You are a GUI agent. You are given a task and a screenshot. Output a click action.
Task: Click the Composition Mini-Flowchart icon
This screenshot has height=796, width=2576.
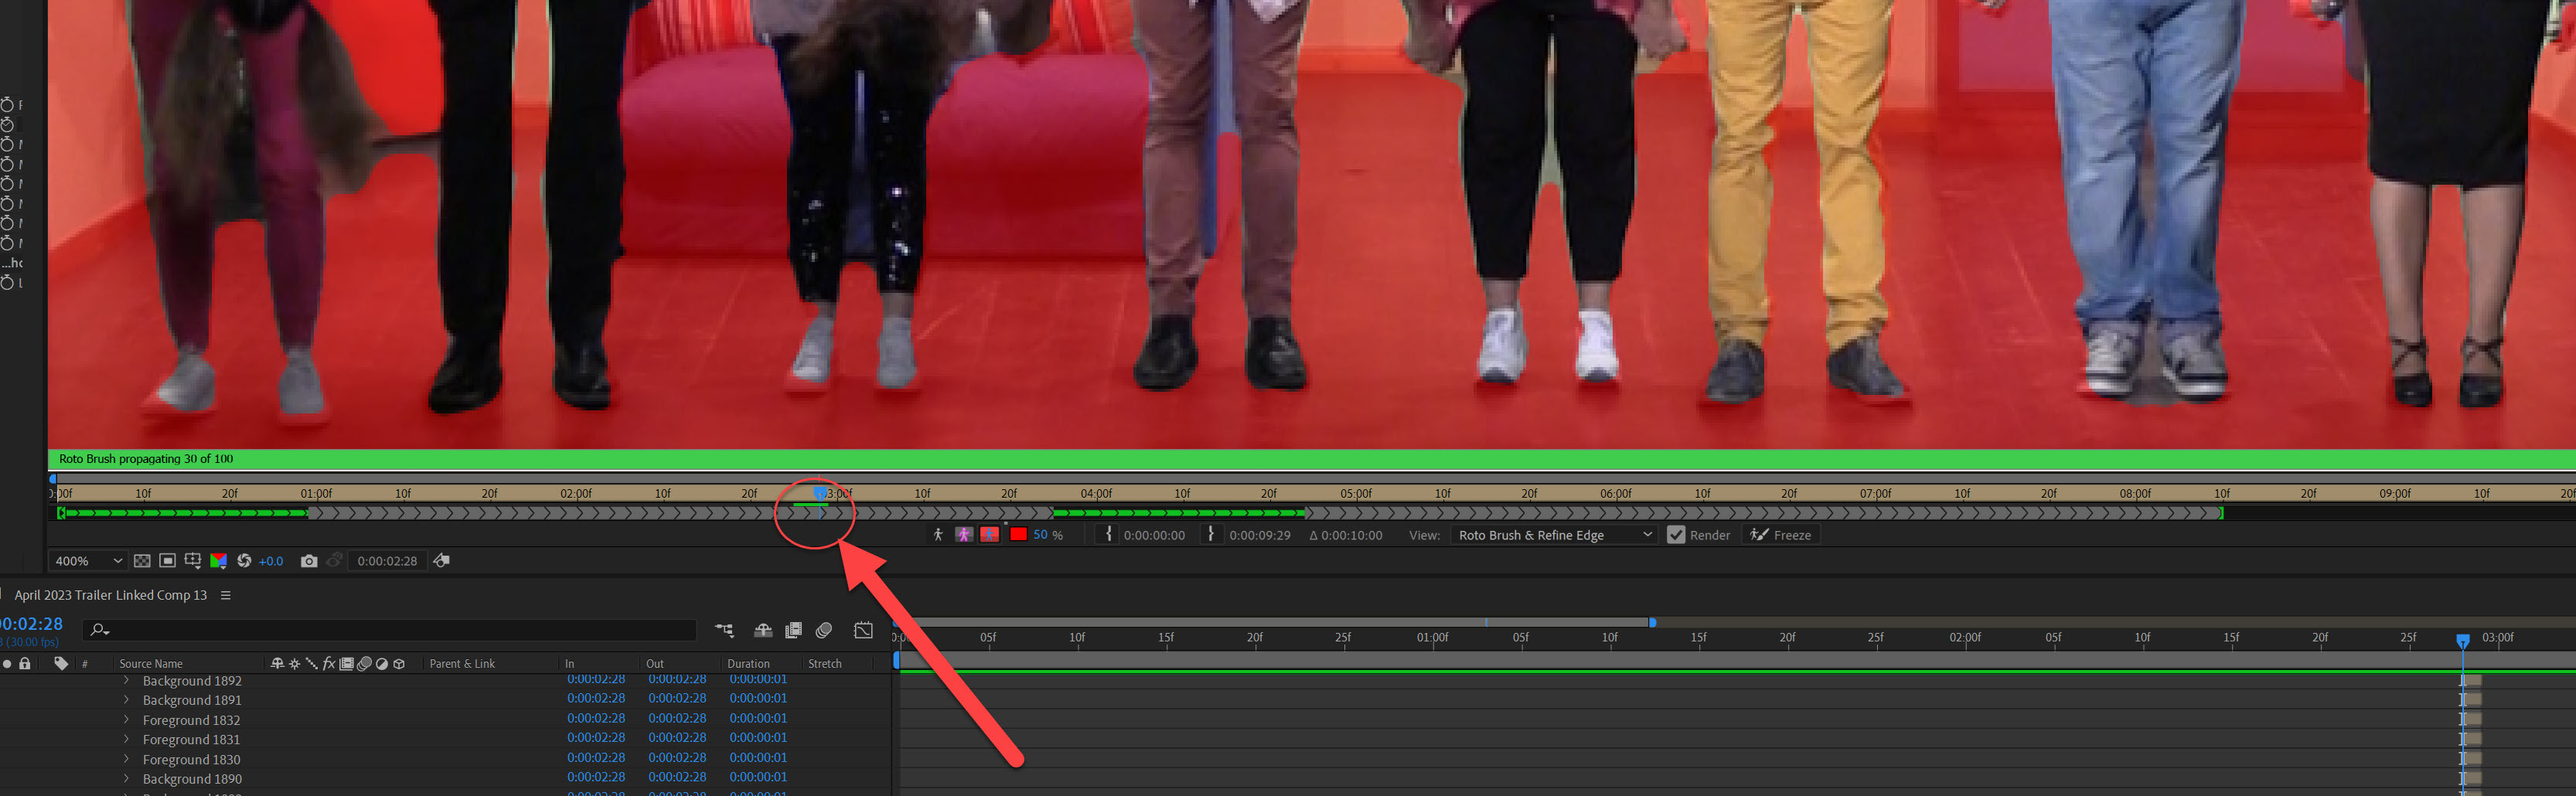[724, 630]
